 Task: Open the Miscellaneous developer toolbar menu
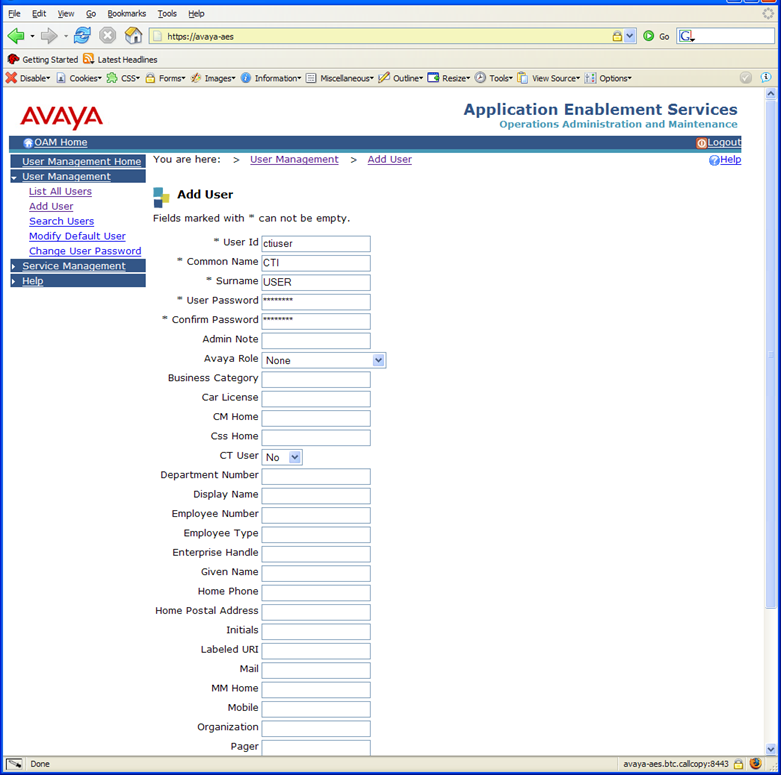340,78
